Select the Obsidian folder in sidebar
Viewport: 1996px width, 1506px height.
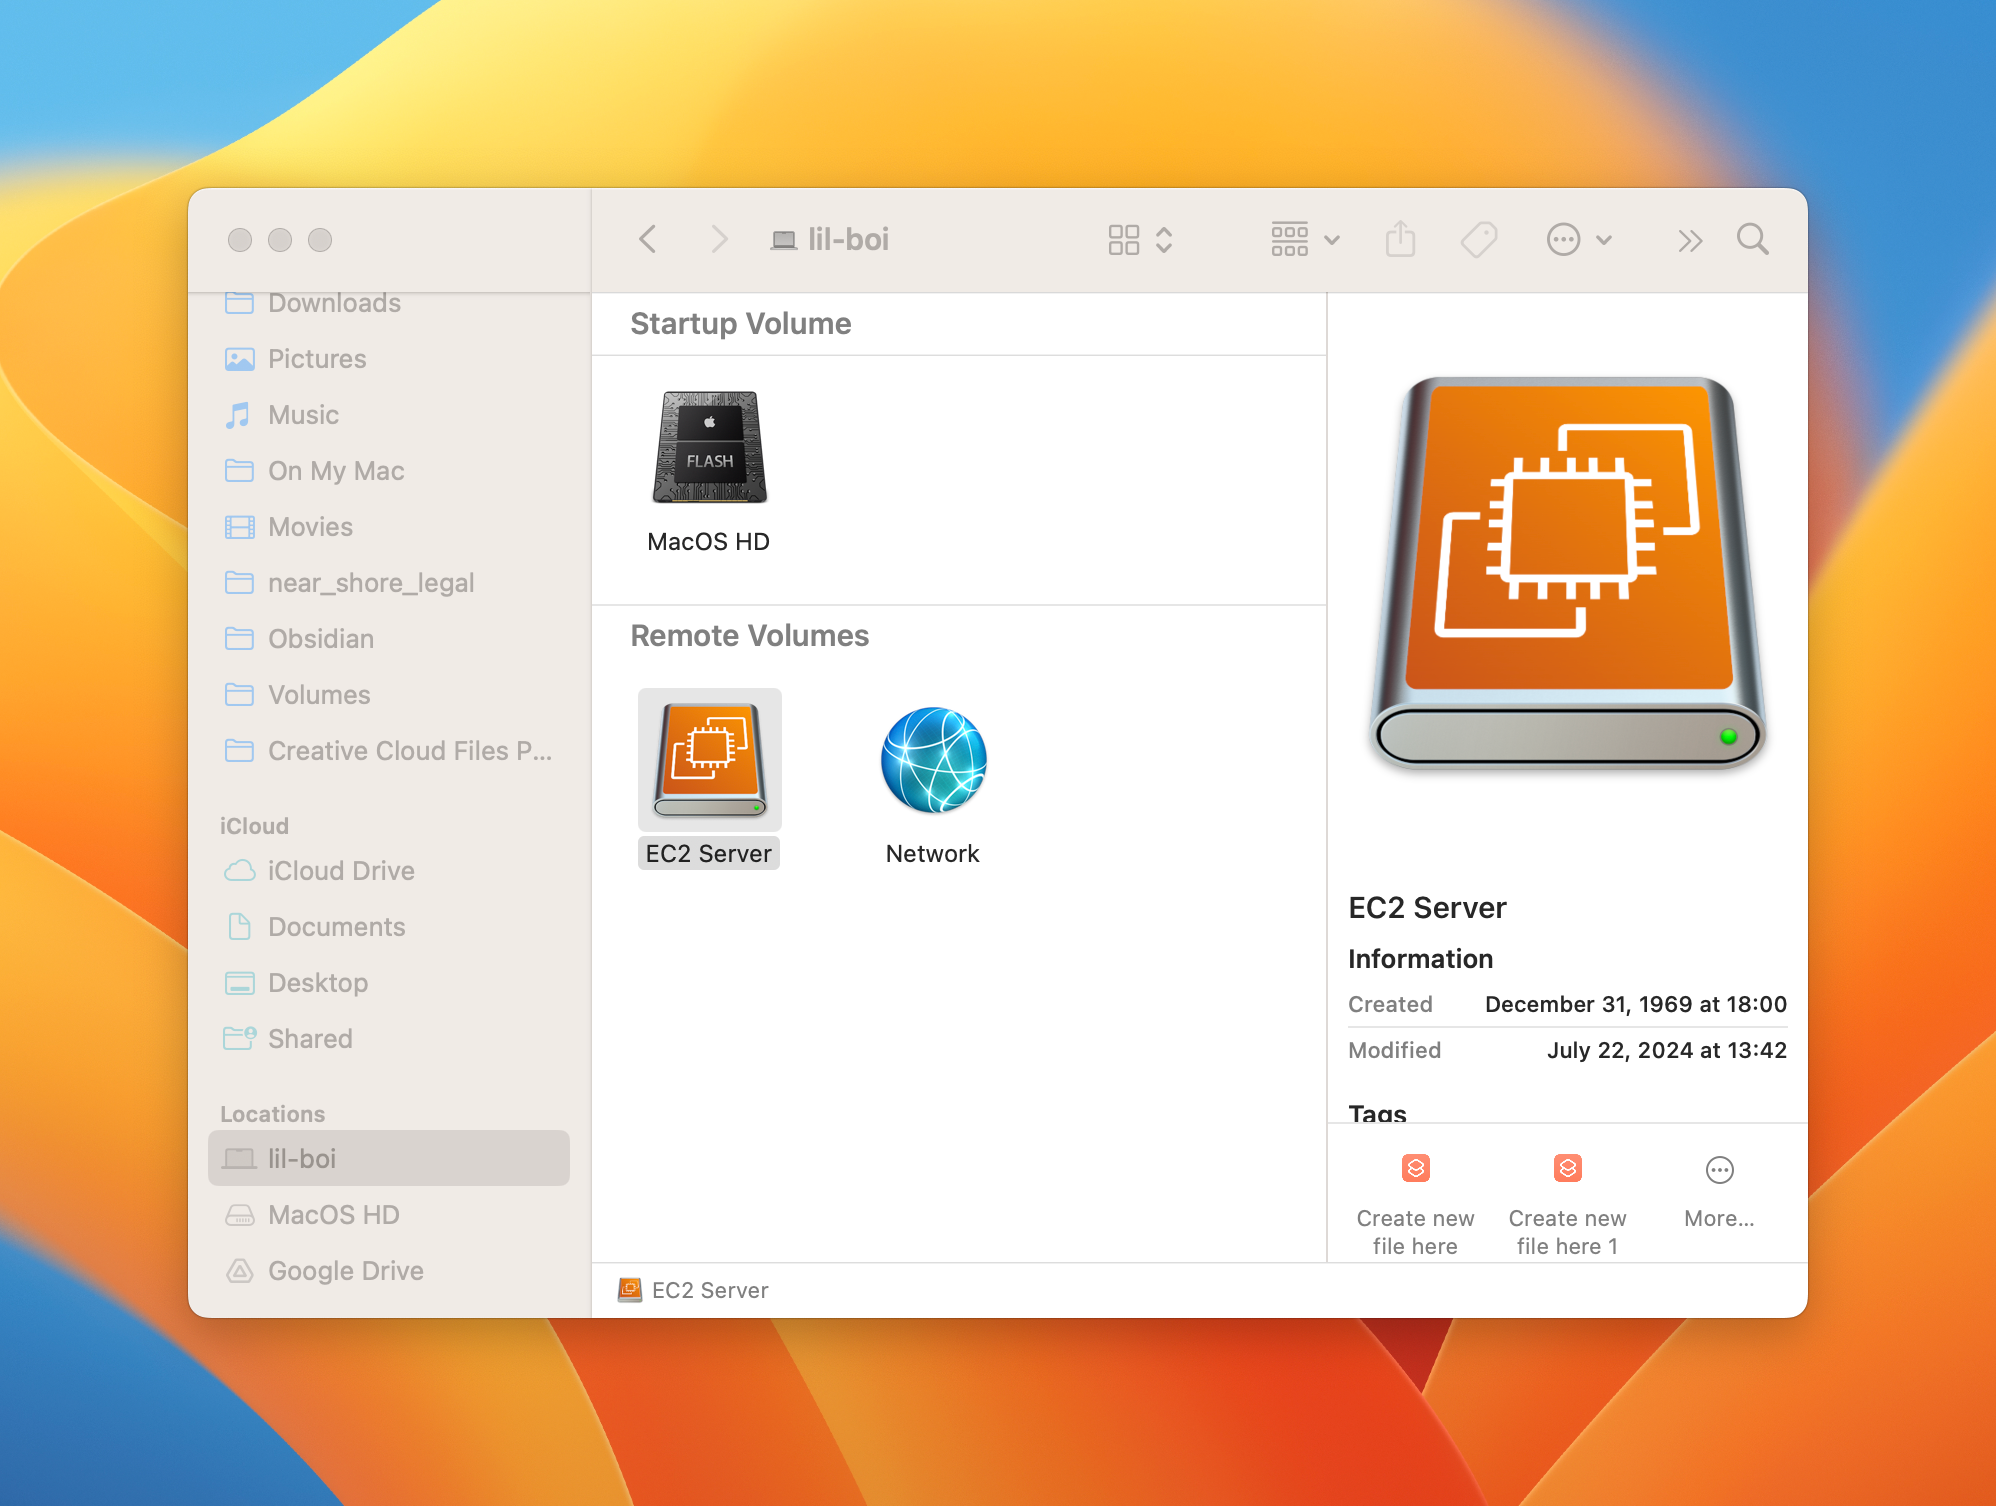pyautogui.click(x=320, y=639)
